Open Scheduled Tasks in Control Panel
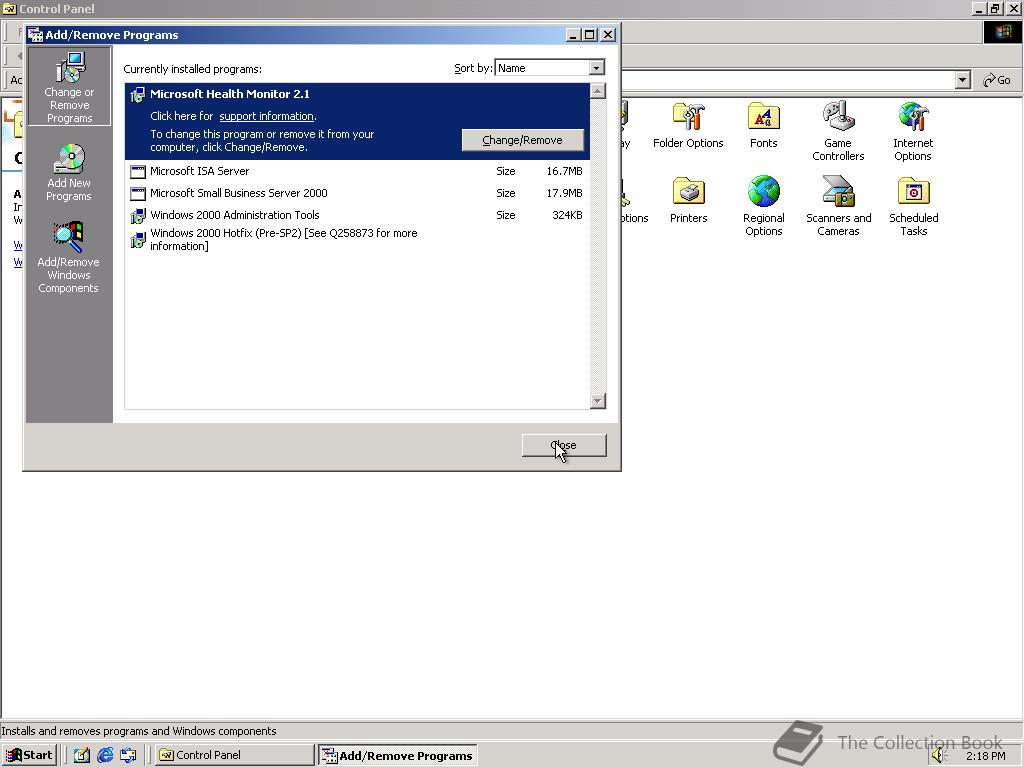This screenshot has width=1024, height=768. point(914,206)
